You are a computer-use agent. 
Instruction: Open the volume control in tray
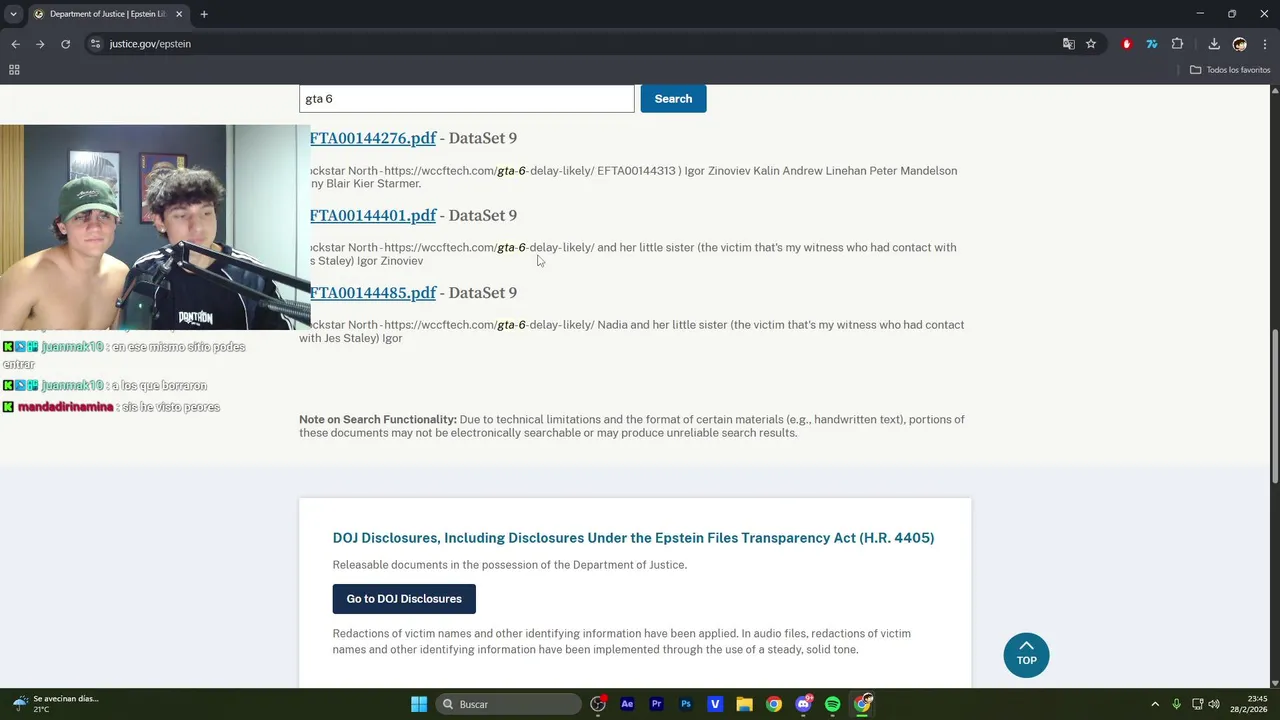coord(1214,704)
